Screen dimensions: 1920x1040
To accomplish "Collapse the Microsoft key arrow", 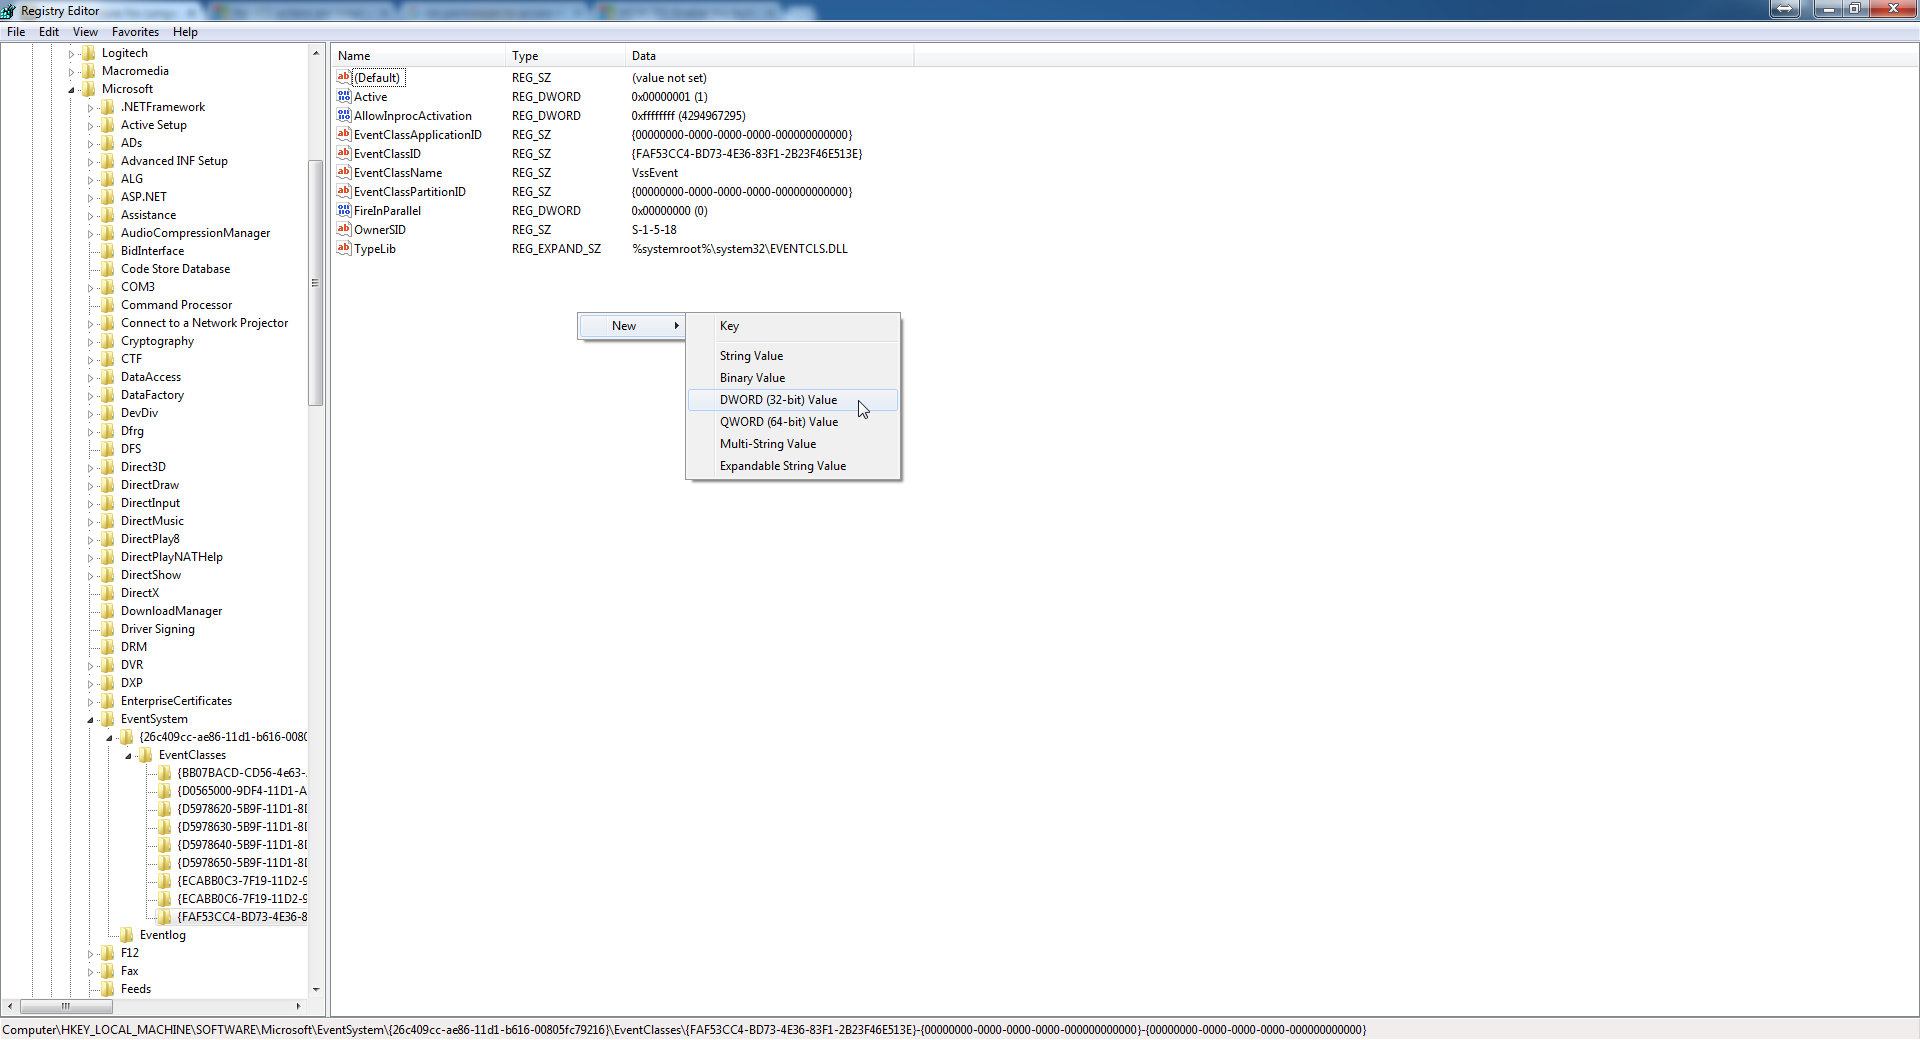I will coord(71,90).
